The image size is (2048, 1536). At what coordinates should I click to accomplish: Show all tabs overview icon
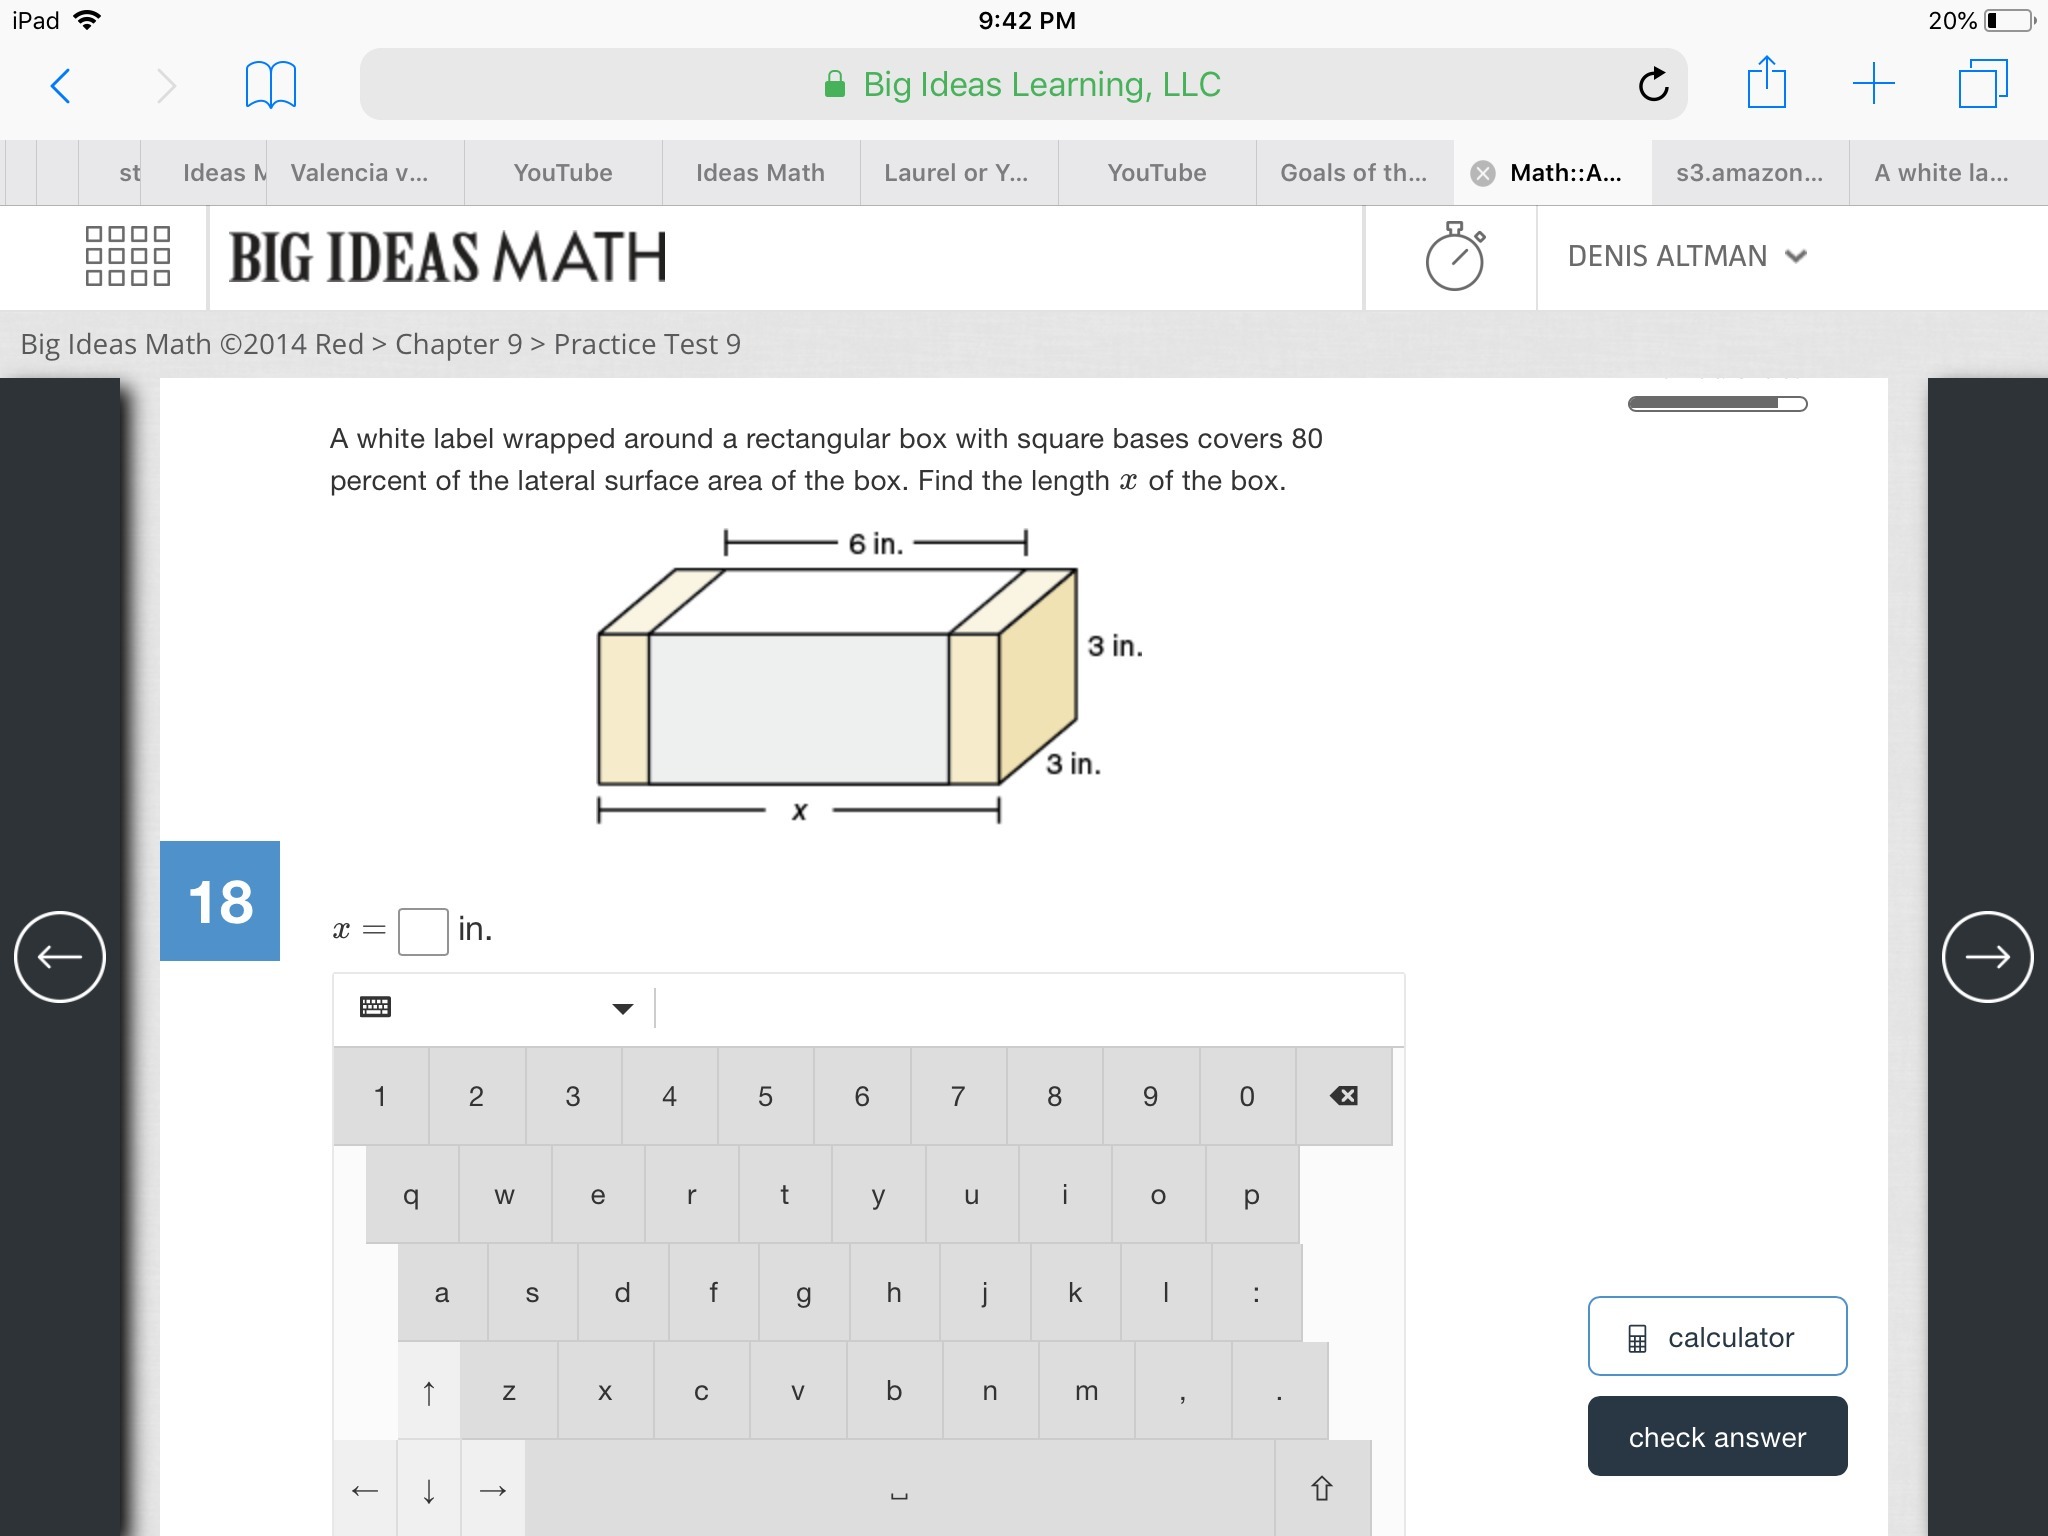[x=1982, y=84]
